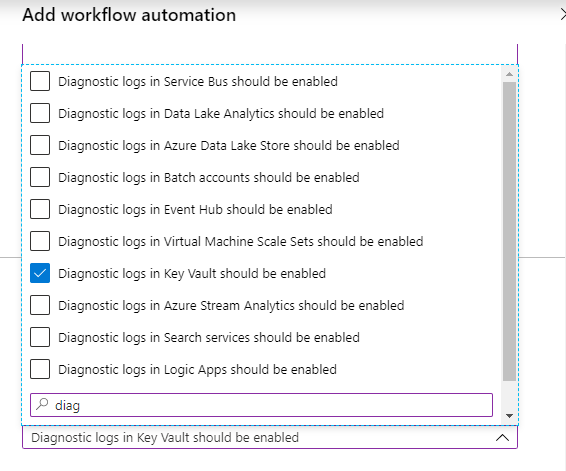Click 'Diagnostic logs in Data Lake Analytics should be enabled' text

[x=221, y=114]
